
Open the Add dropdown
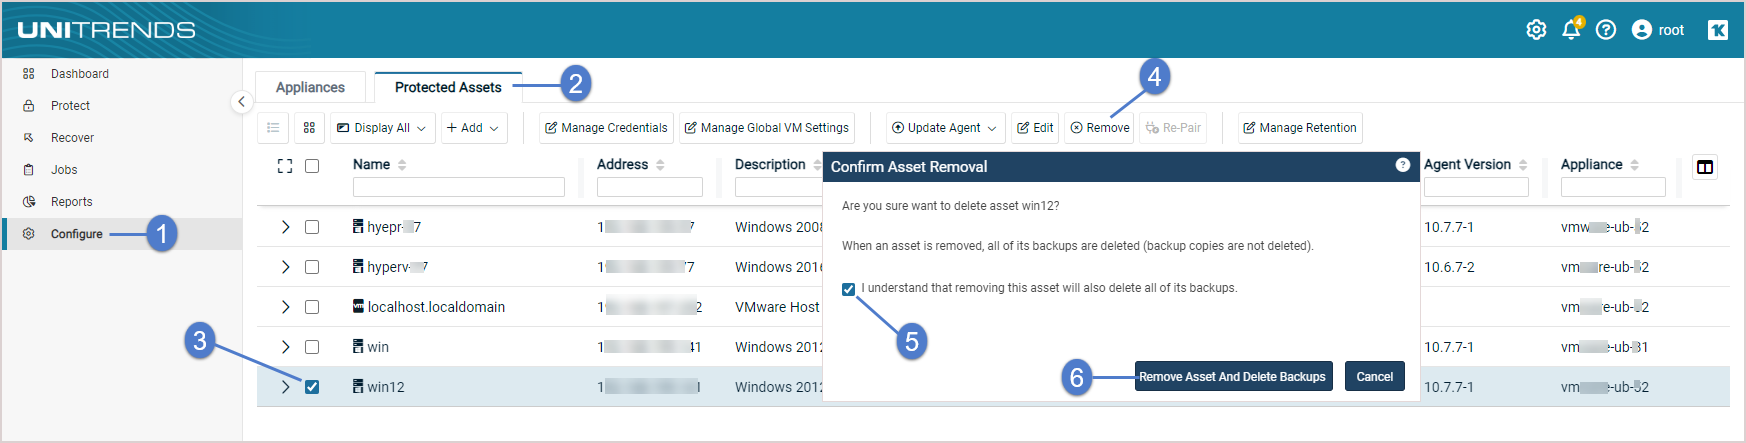click(473, 128)
